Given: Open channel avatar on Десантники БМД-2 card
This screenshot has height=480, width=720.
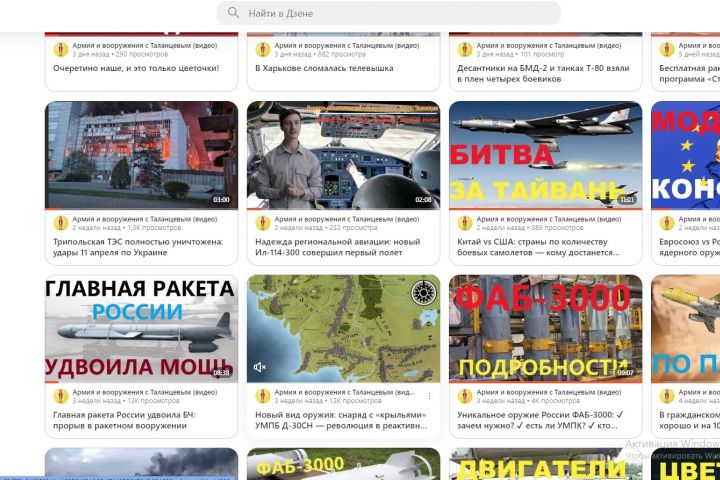Looking at the screenshot, I should [x=465, y=50].
